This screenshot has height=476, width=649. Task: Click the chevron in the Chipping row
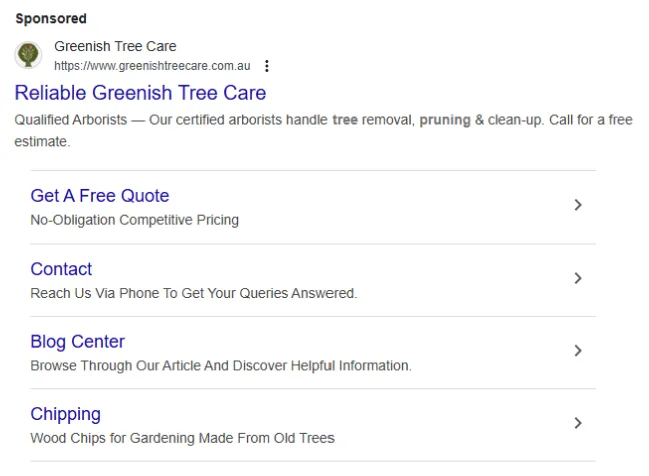click(x=577, y=423)
